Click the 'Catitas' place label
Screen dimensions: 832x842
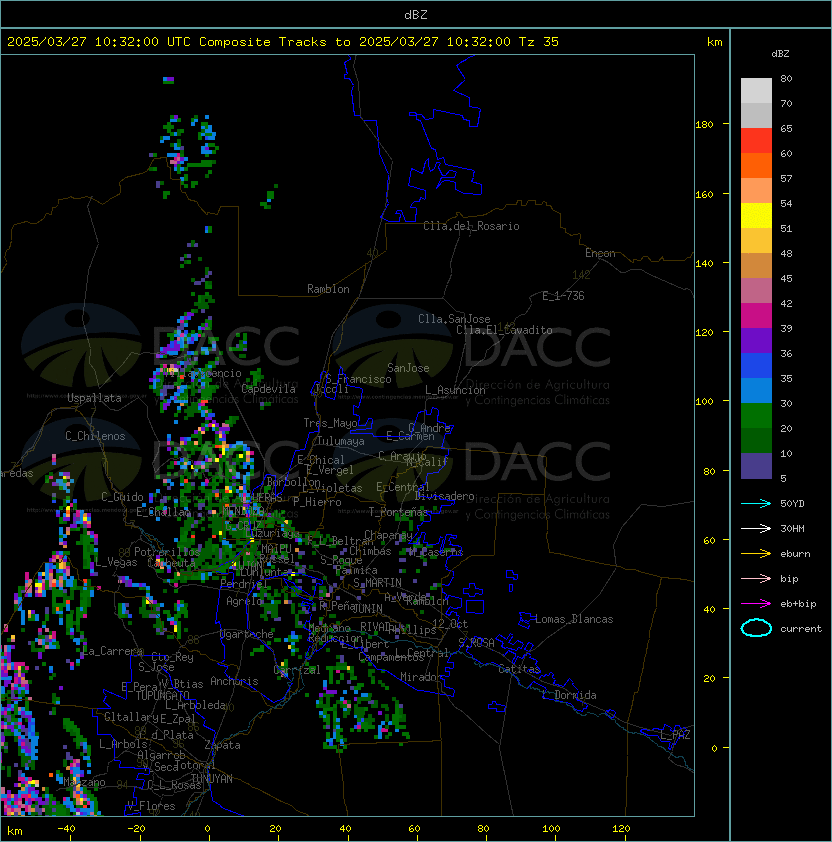coord(519,669)
